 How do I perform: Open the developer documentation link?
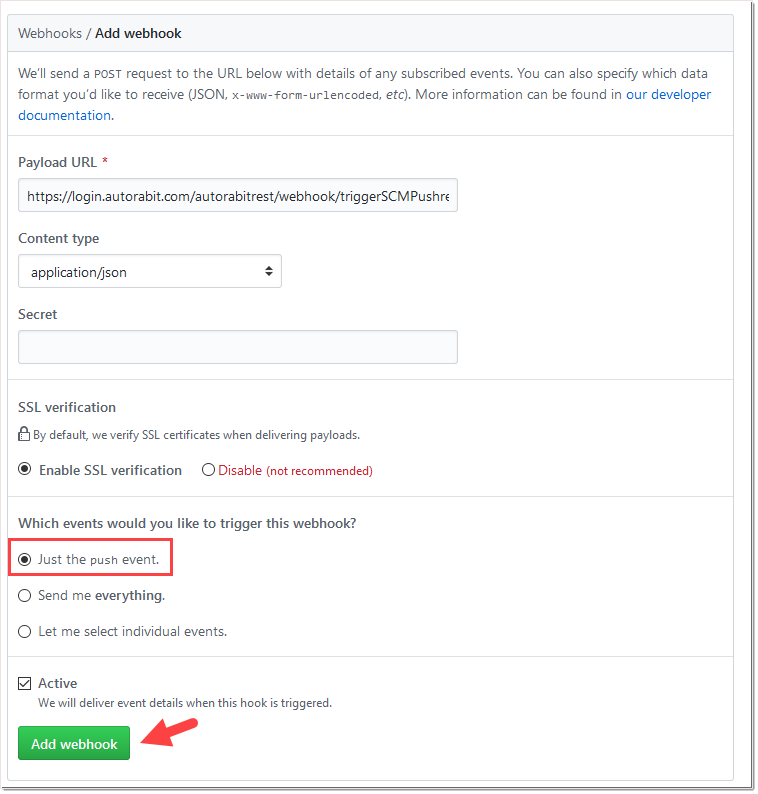[668, 94]
